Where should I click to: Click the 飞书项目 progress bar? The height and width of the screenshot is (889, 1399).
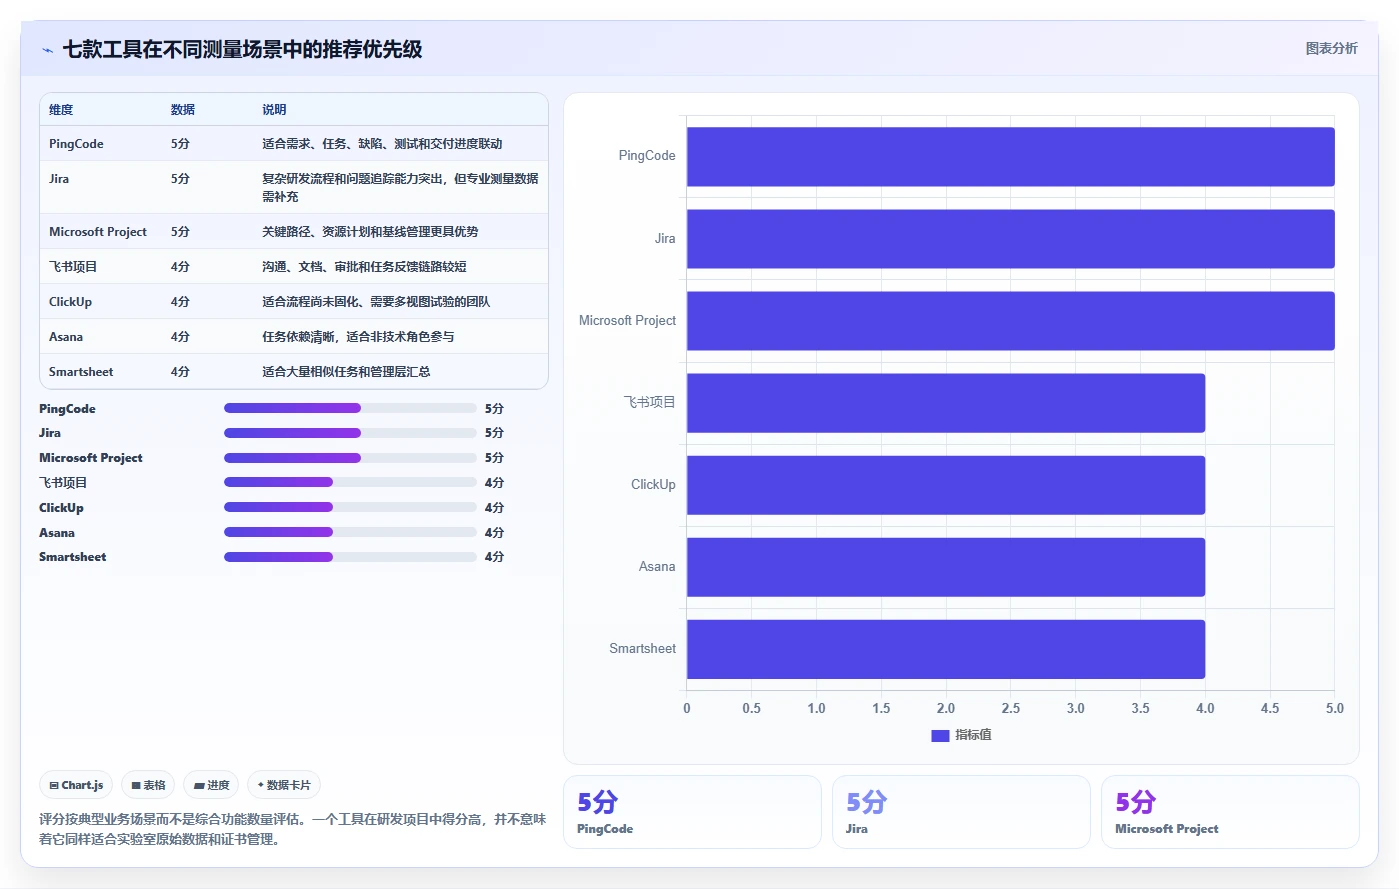[x=350, y=482]
